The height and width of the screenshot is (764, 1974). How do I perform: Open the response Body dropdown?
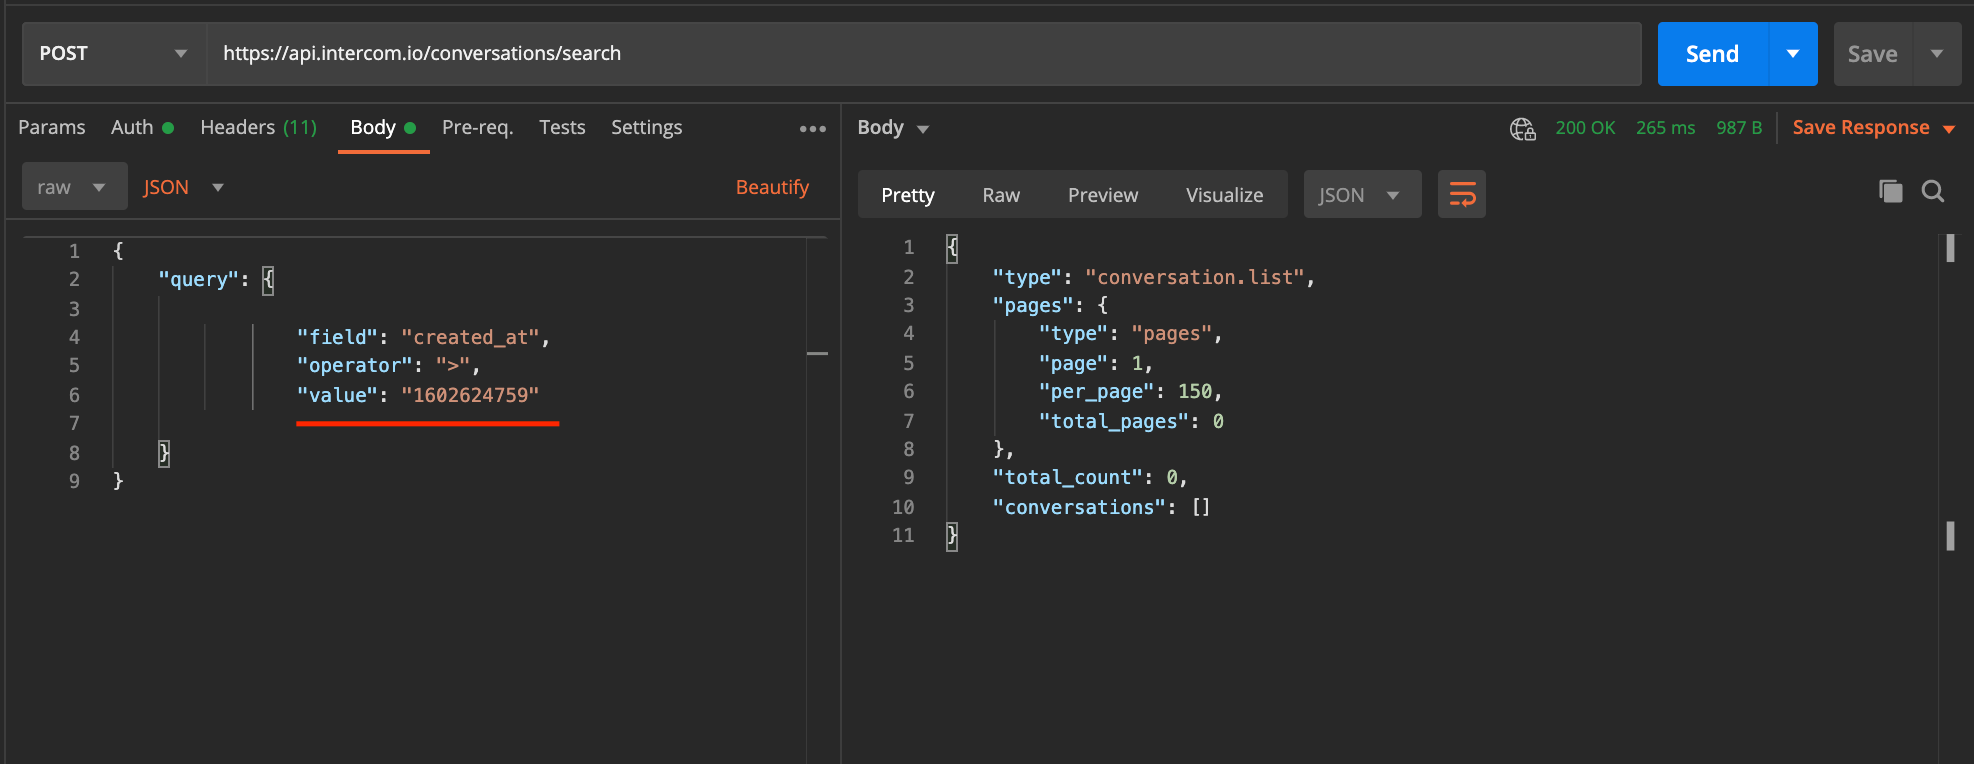click(x=893, y=127)
